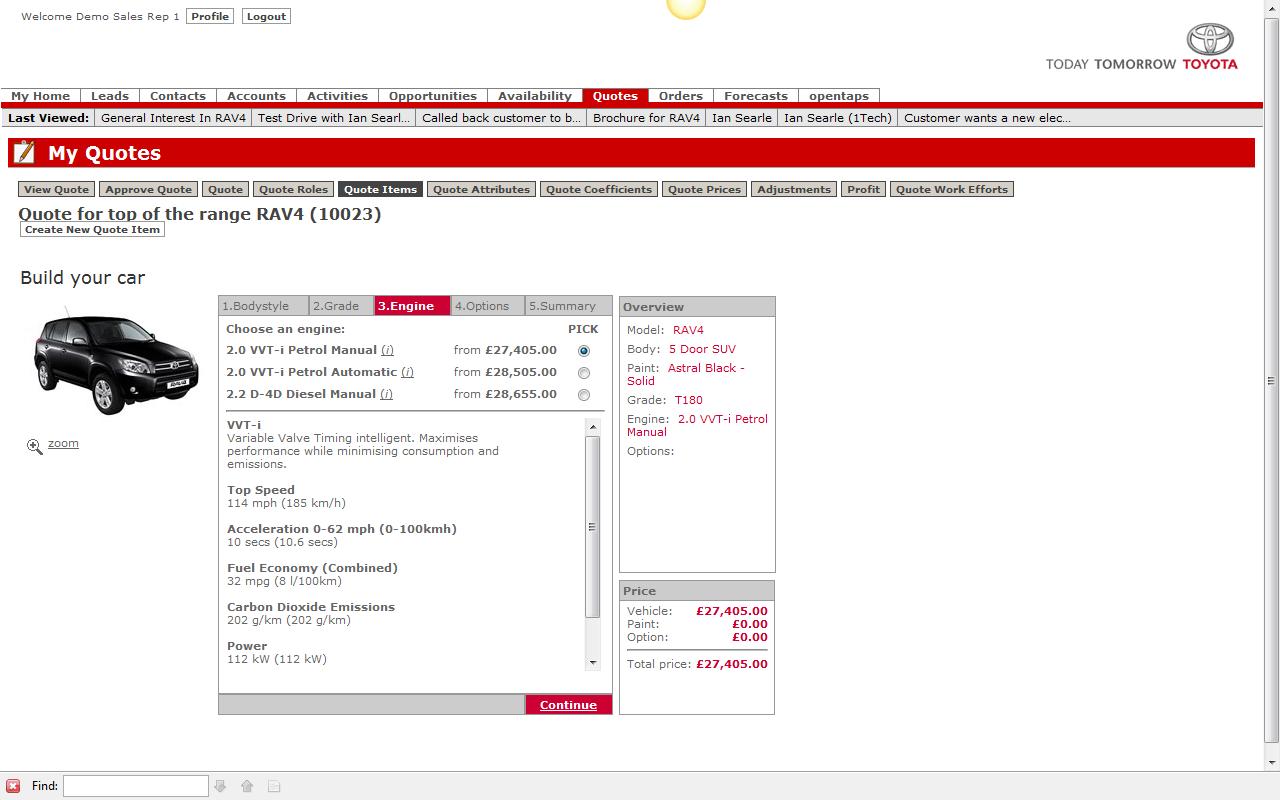Open info (i) for 2.0 VVT-i Petrol Automatic

[407, 372]
